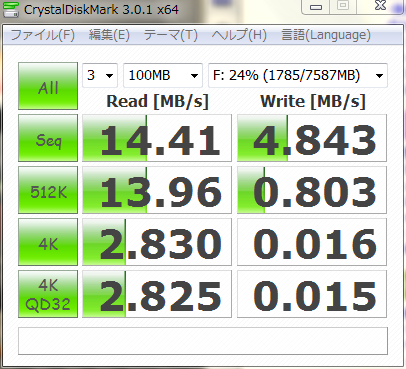Open the 言語(Language) menu
The height and width of the screenshot is (369, 406).
pos(326,35)
